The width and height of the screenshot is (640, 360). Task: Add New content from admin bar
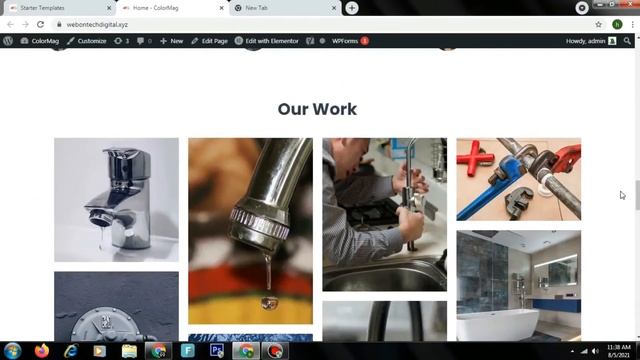(171, 41)
